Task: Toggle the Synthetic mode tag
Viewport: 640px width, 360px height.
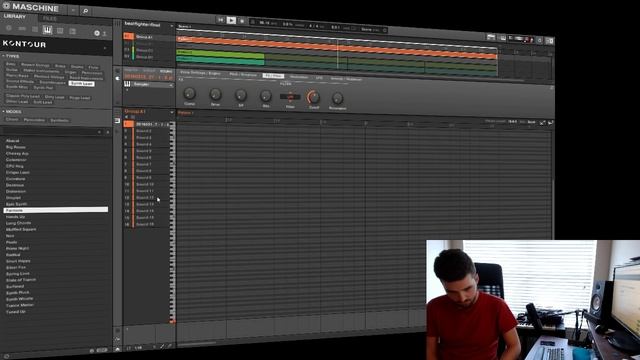Action: pyautogui.click(x=60, y=120)
